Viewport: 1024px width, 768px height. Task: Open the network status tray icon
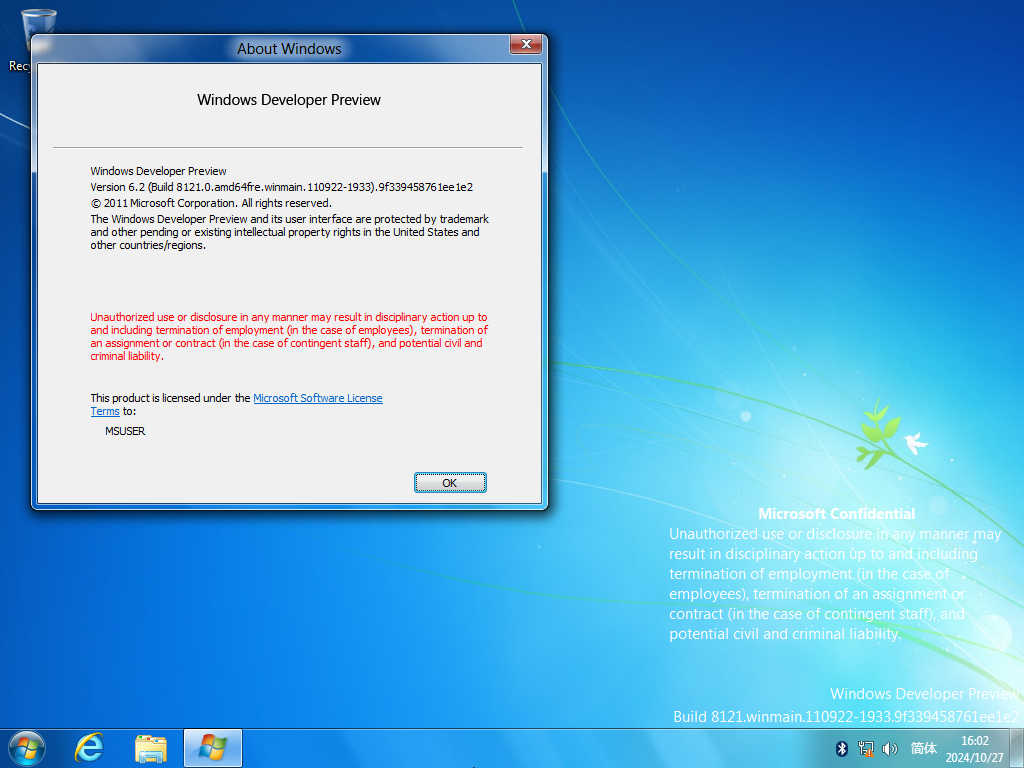[x=866, y=748]
